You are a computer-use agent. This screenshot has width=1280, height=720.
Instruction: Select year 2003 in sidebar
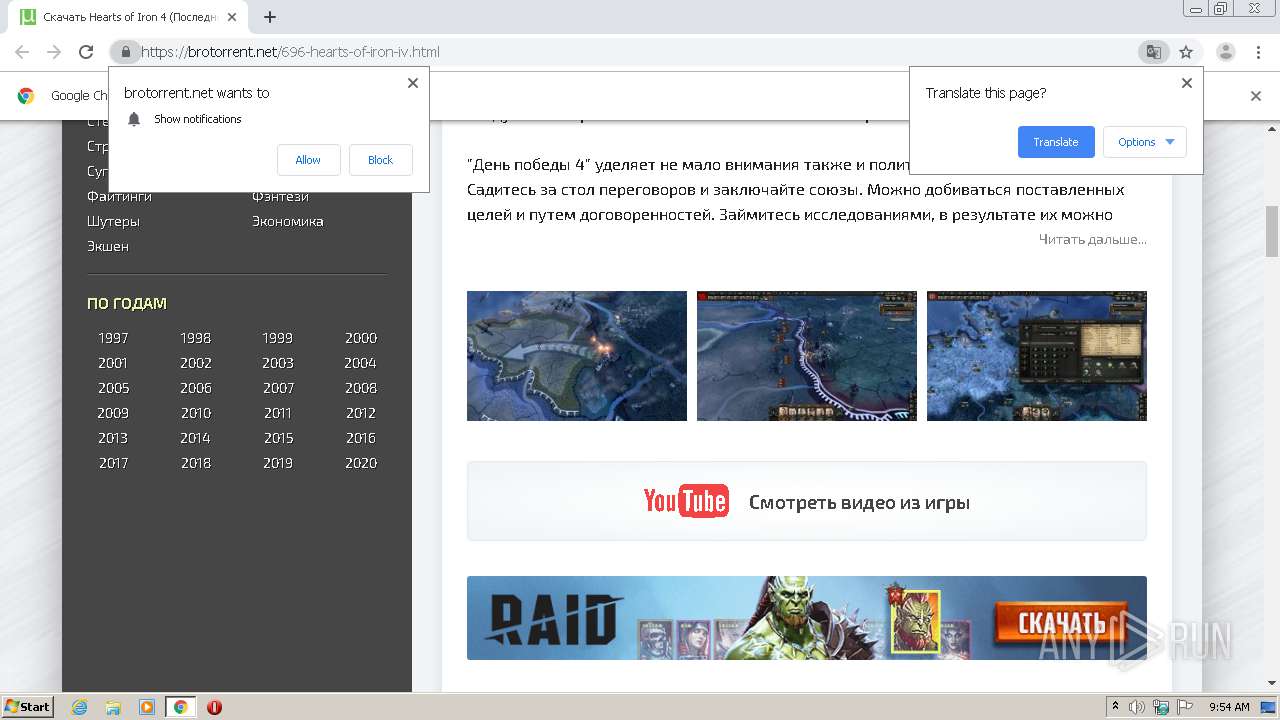(x=278, y=363)
